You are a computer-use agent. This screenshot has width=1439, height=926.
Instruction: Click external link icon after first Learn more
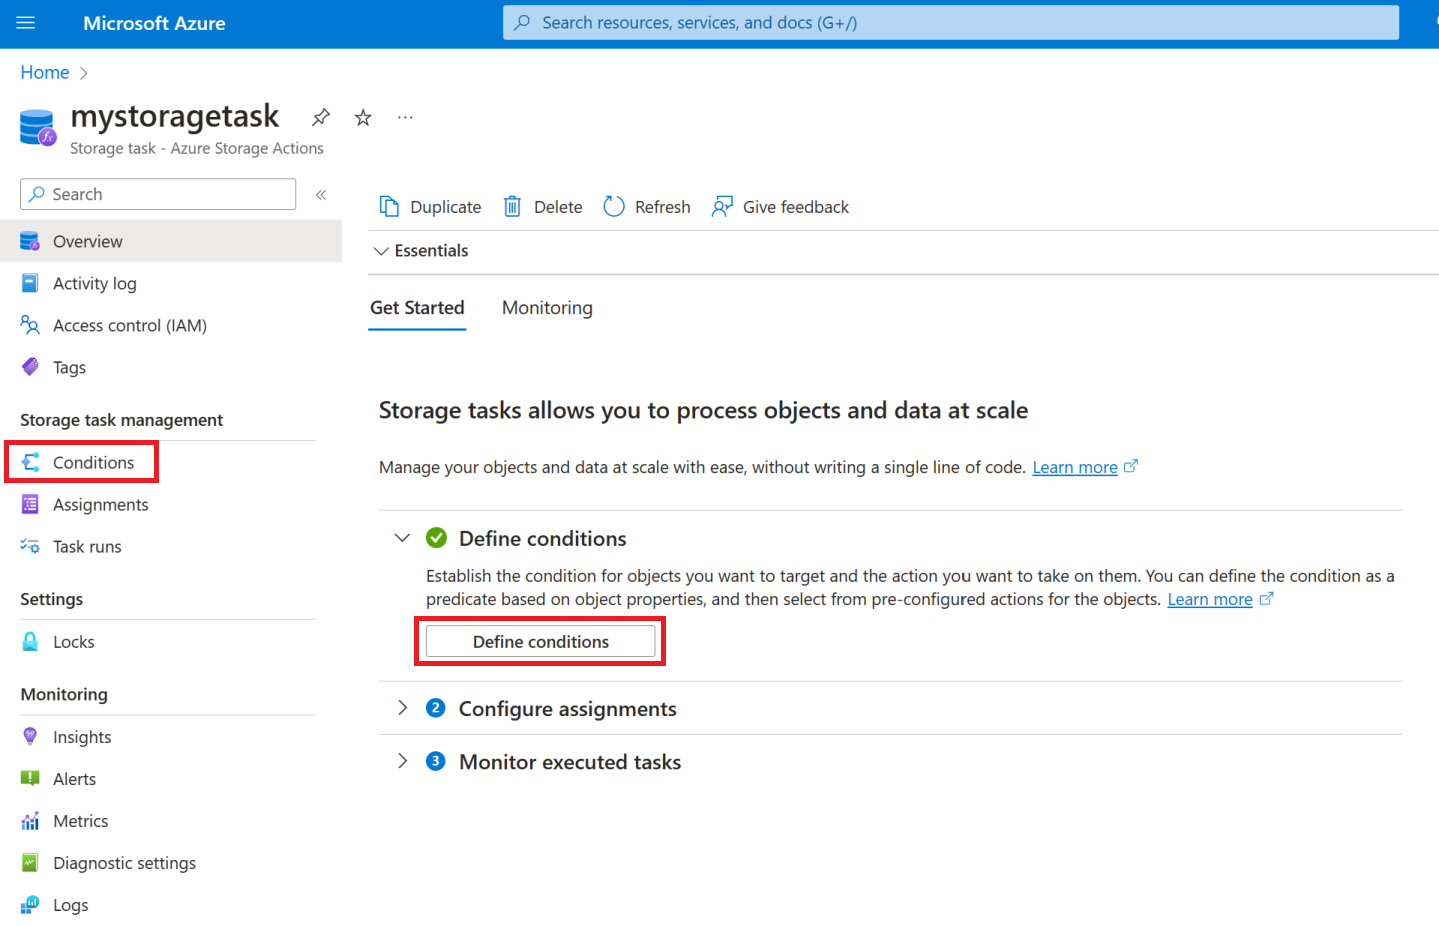pyautogui.click(x=1131, y=466)
